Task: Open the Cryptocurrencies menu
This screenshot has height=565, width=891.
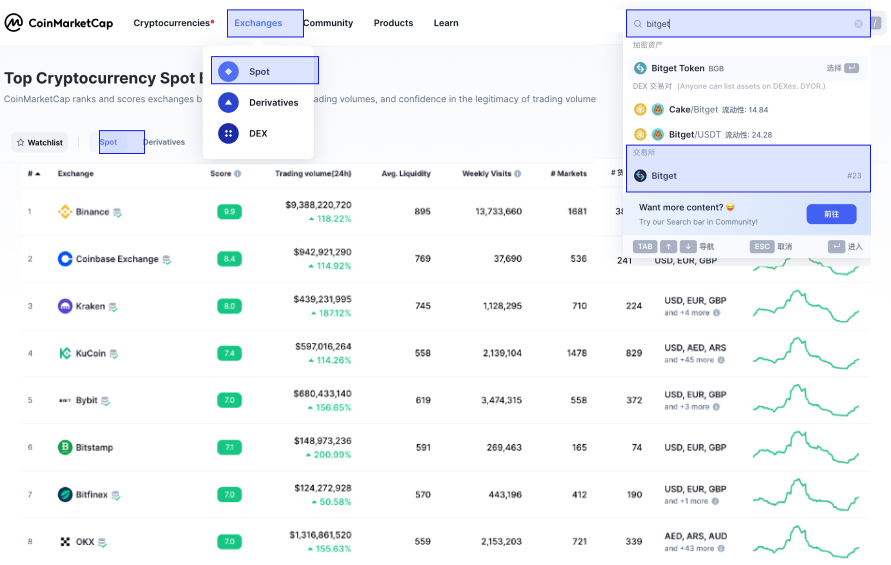Action: coord(173,23)
